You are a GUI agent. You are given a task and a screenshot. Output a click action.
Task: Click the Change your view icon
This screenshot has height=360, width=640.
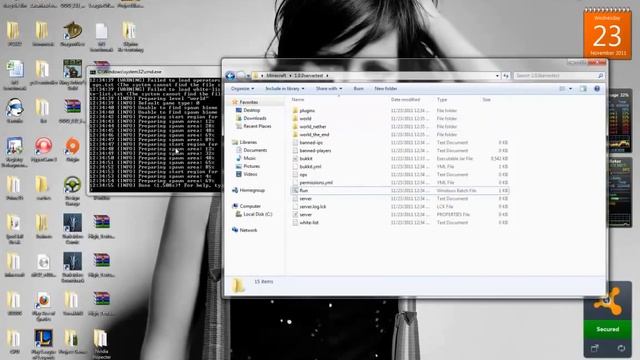coord(562,89)
